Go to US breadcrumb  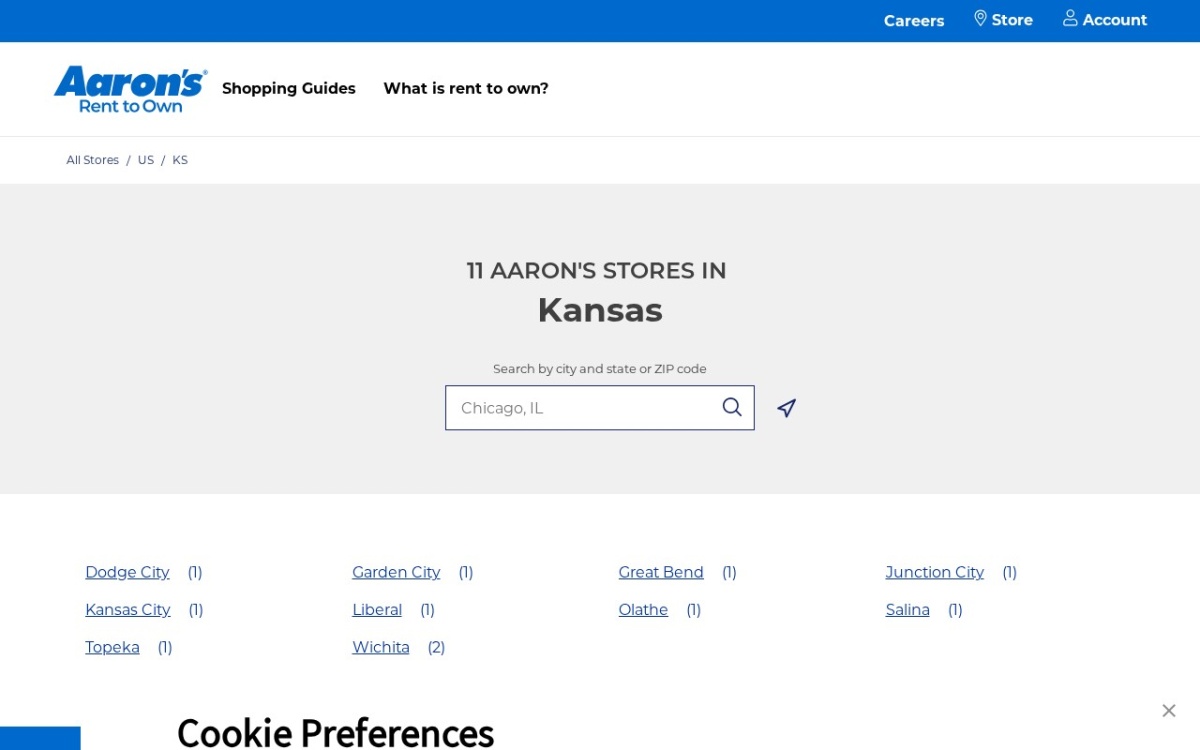pyautogui.click(x=146, y=160)
